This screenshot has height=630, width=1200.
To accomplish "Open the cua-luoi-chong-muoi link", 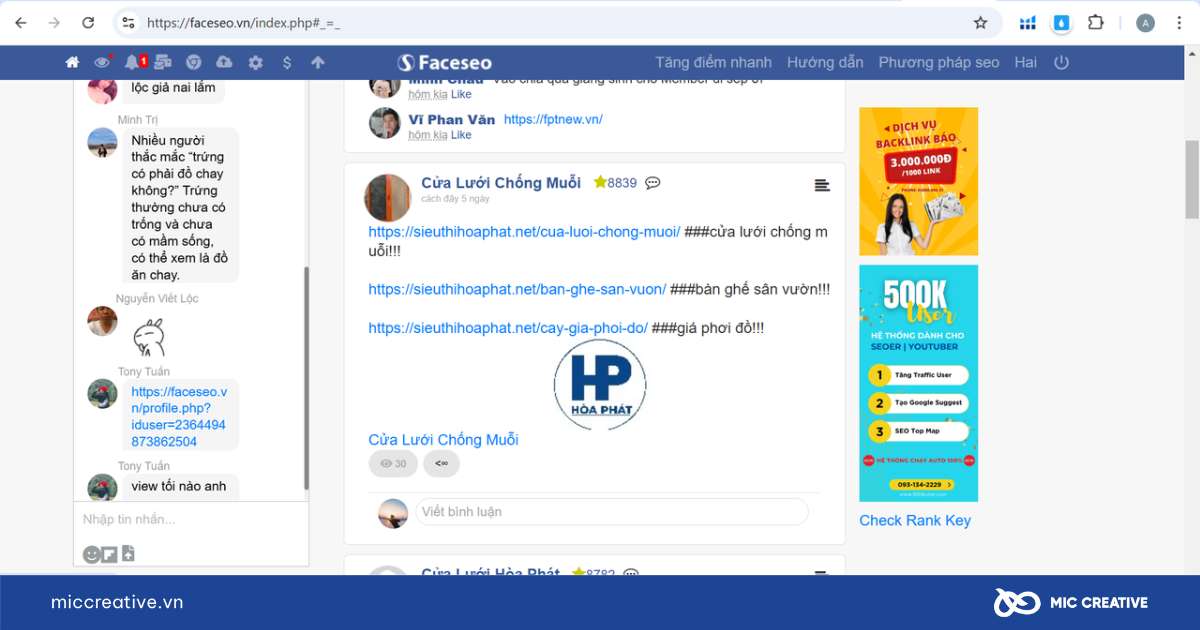I will pyautogui.click(x=524, y=232).
